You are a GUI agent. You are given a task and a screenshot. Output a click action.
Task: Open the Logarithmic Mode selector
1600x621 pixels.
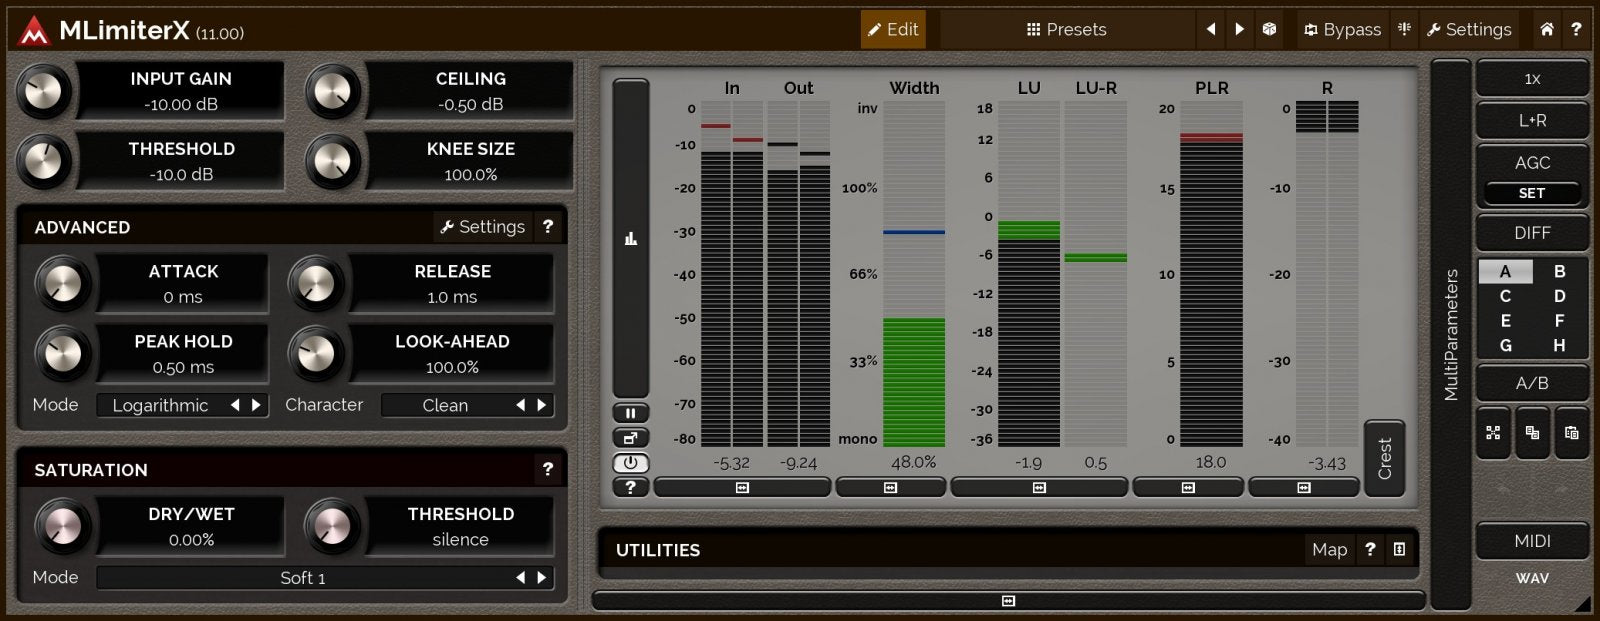(161, 405)
